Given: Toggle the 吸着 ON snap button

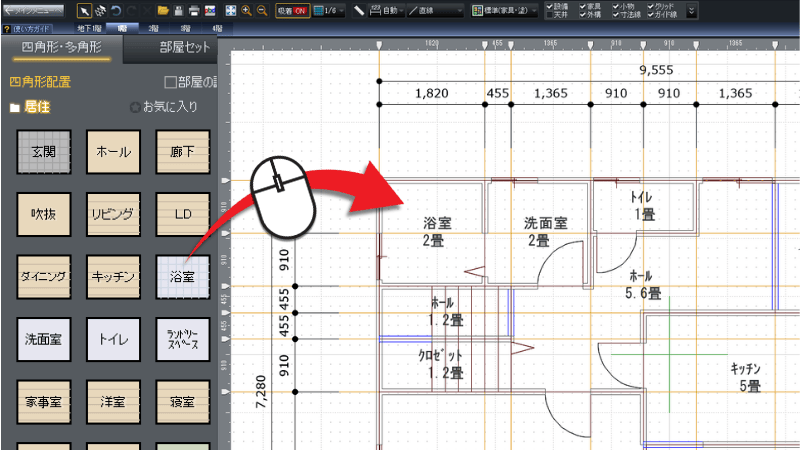Looking at the screenshot, I should point(291,10).
